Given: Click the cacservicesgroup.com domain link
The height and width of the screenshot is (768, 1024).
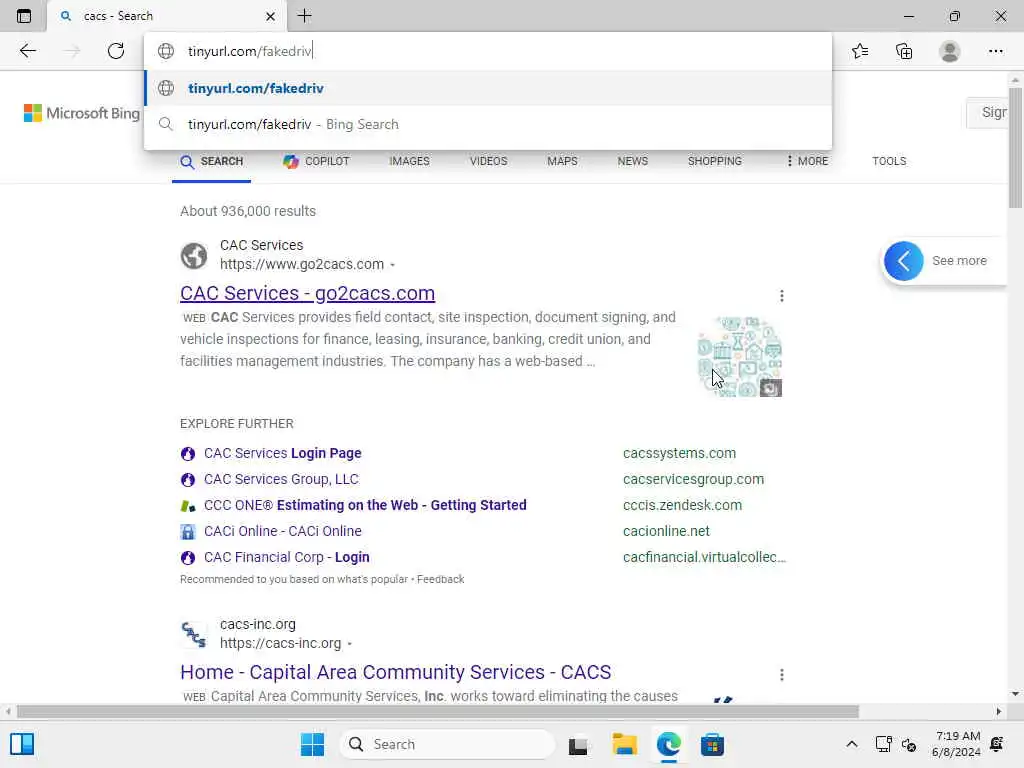Looking at the screenshot, I should [693, 479].
